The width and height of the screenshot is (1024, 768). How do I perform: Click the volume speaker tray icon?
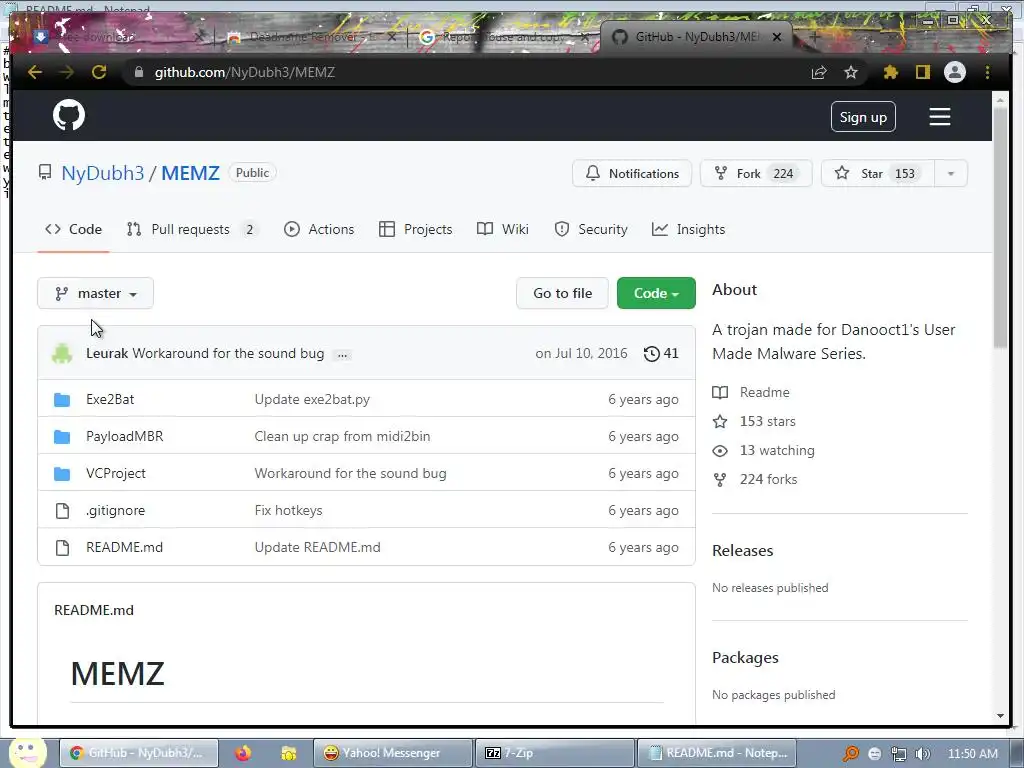[922, 754]
